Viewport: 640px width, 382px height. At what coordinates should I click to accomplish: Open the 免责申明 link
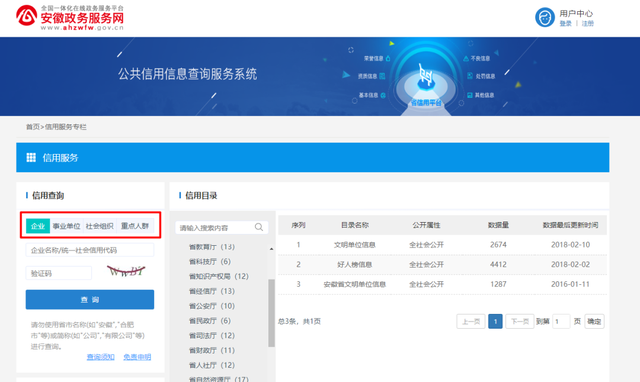click(x=137, y=357)
